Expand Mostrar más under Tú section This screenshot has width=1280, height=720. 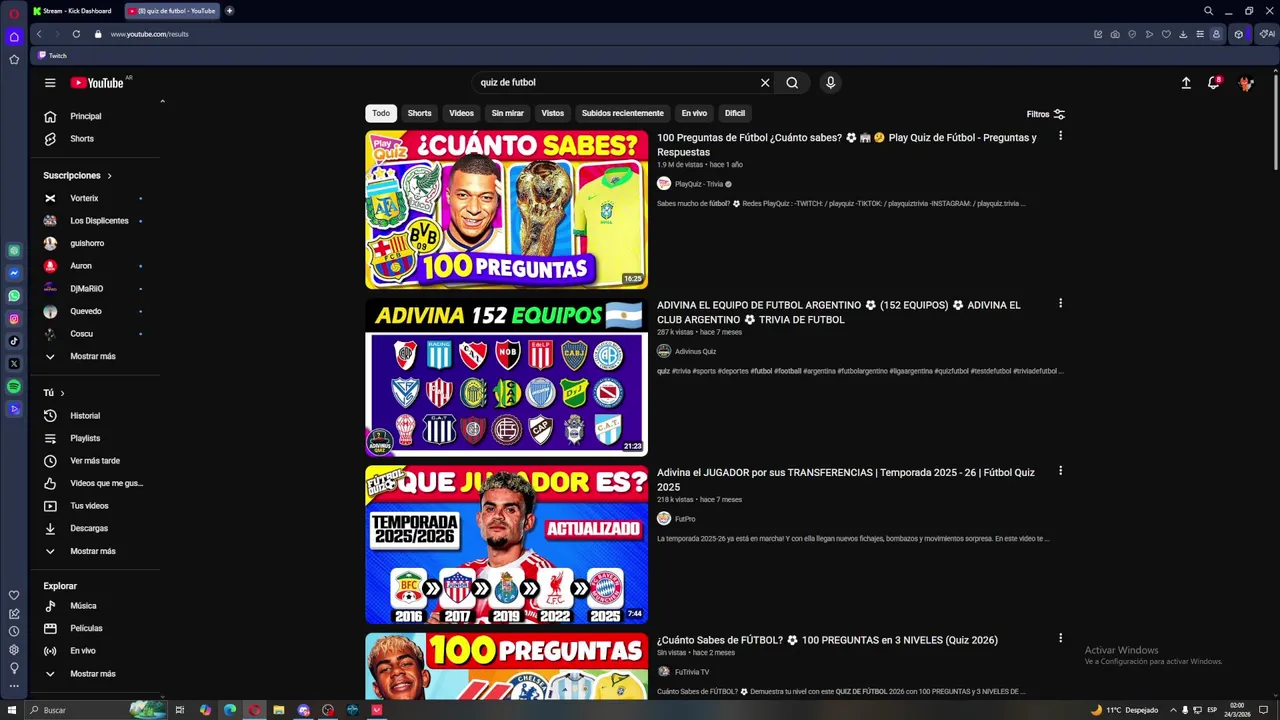[93, 551]
